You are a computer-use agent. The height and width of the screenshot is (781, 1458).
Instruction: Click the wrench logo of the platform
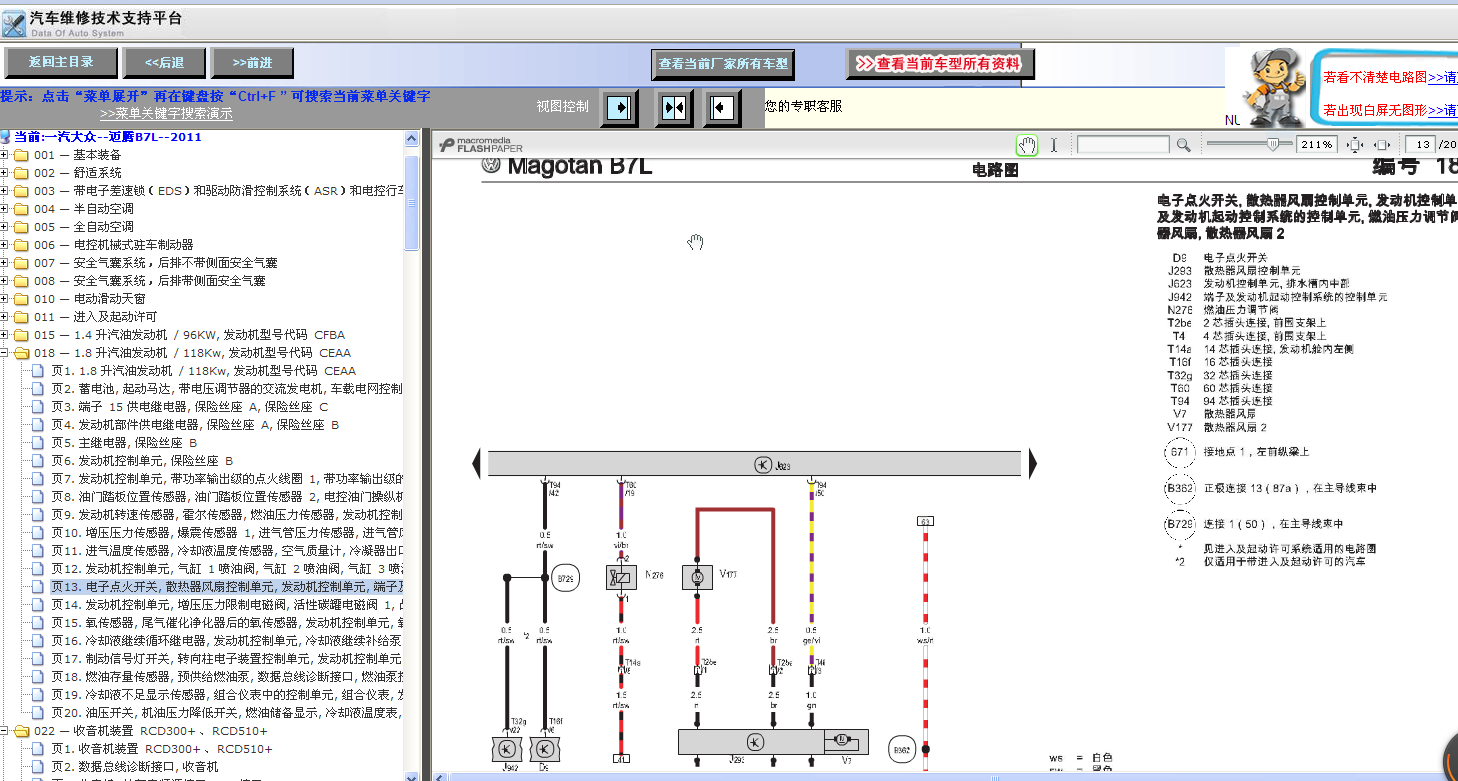[x=14, y=23]
